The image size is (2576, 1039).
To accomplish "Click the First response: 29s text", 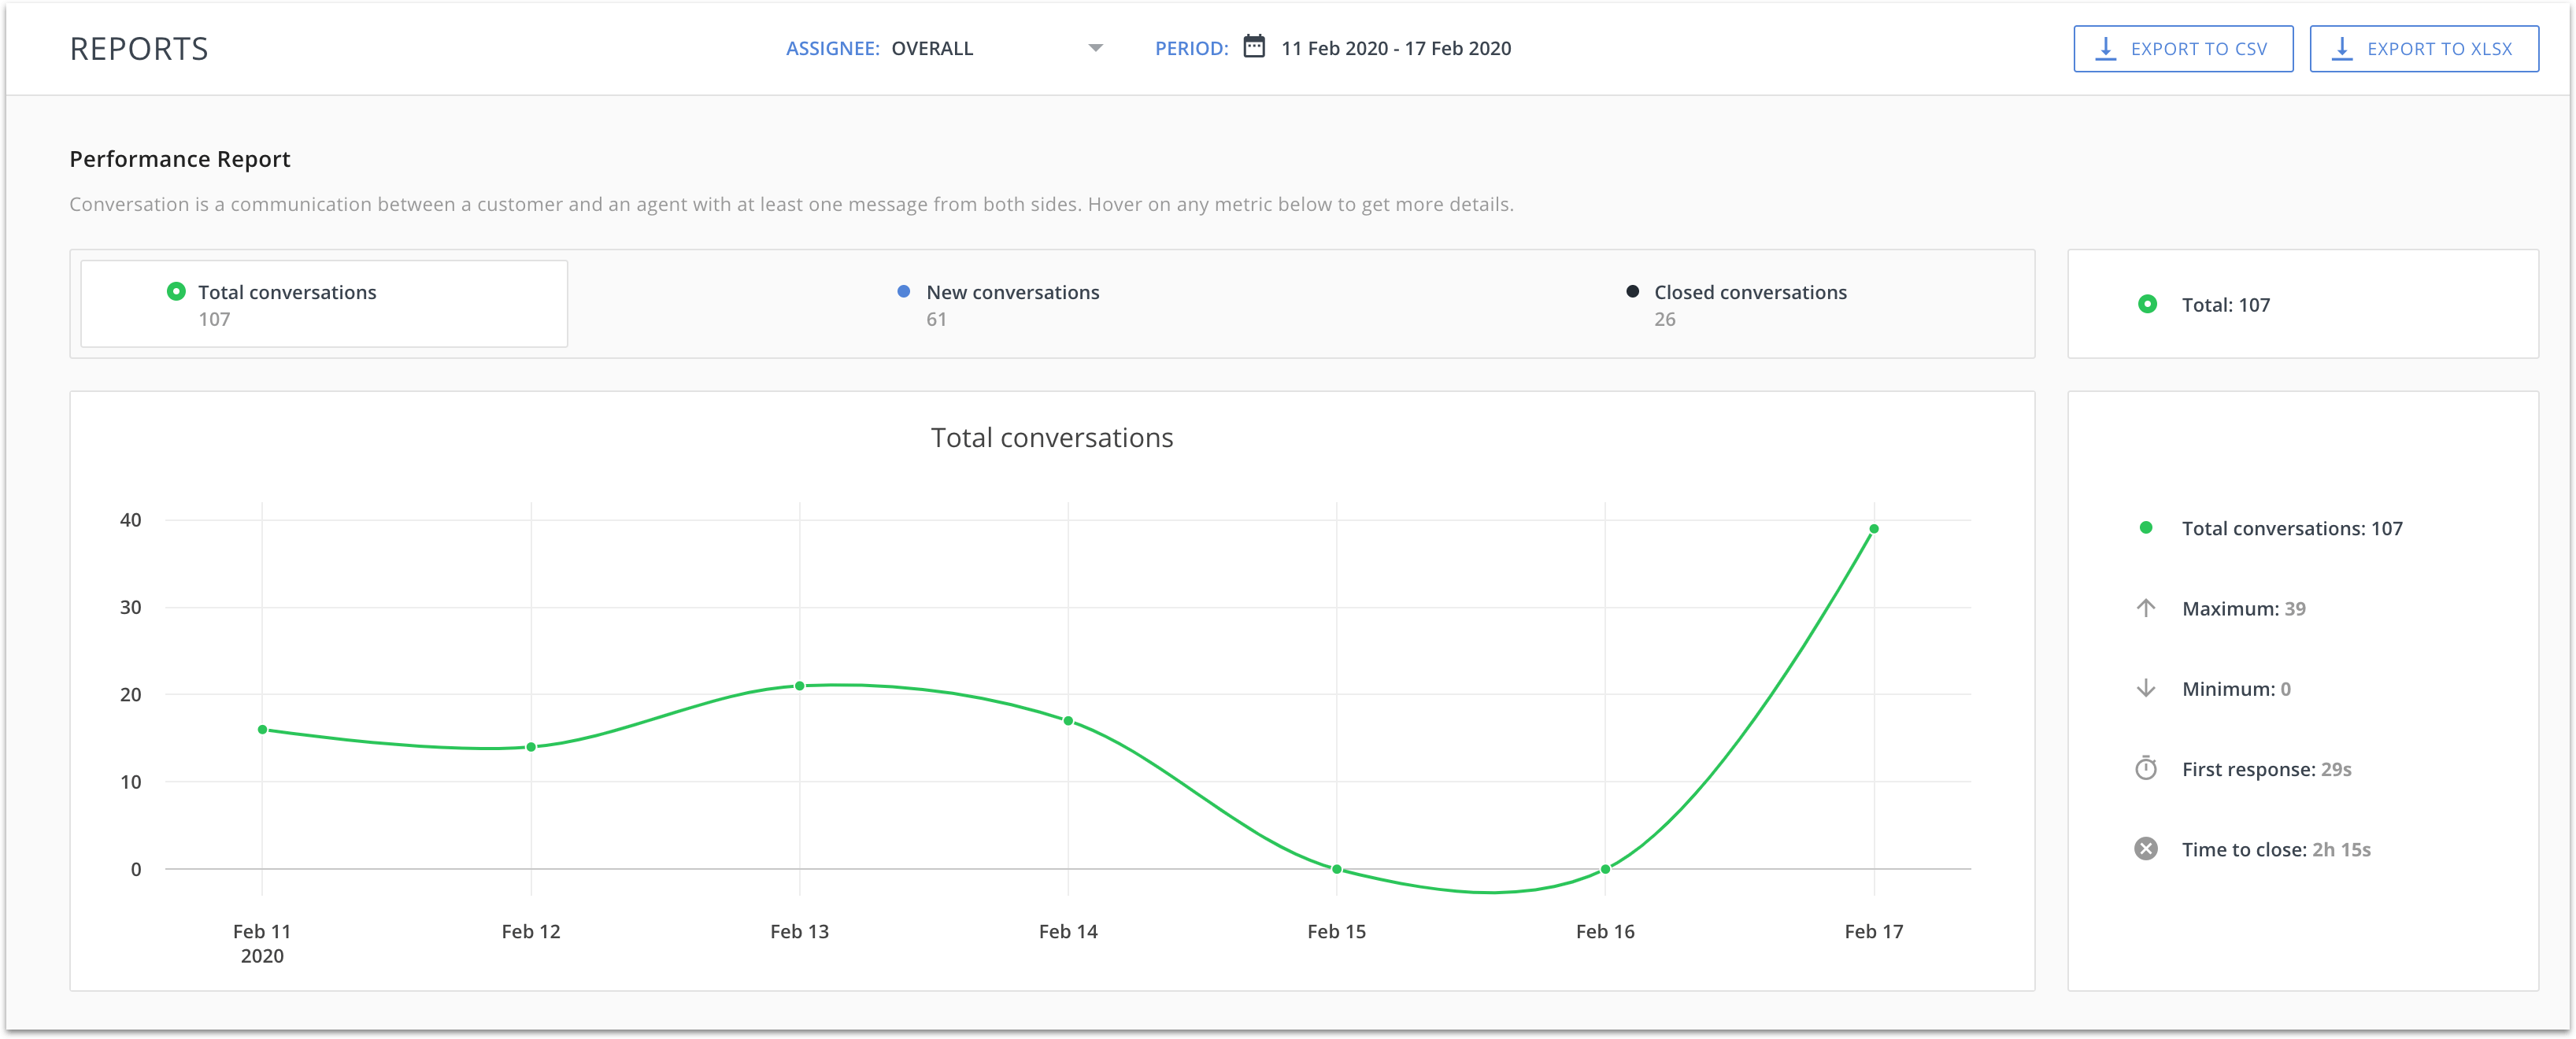I will point(2266,770).
